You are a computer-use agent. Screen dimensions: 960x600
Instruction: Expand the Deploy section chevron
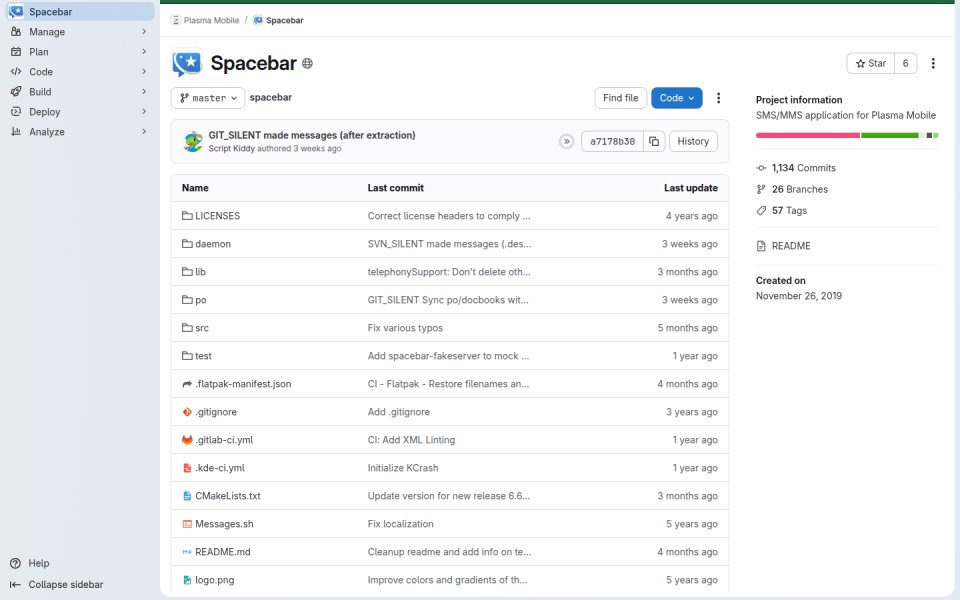tap(144, 111)
